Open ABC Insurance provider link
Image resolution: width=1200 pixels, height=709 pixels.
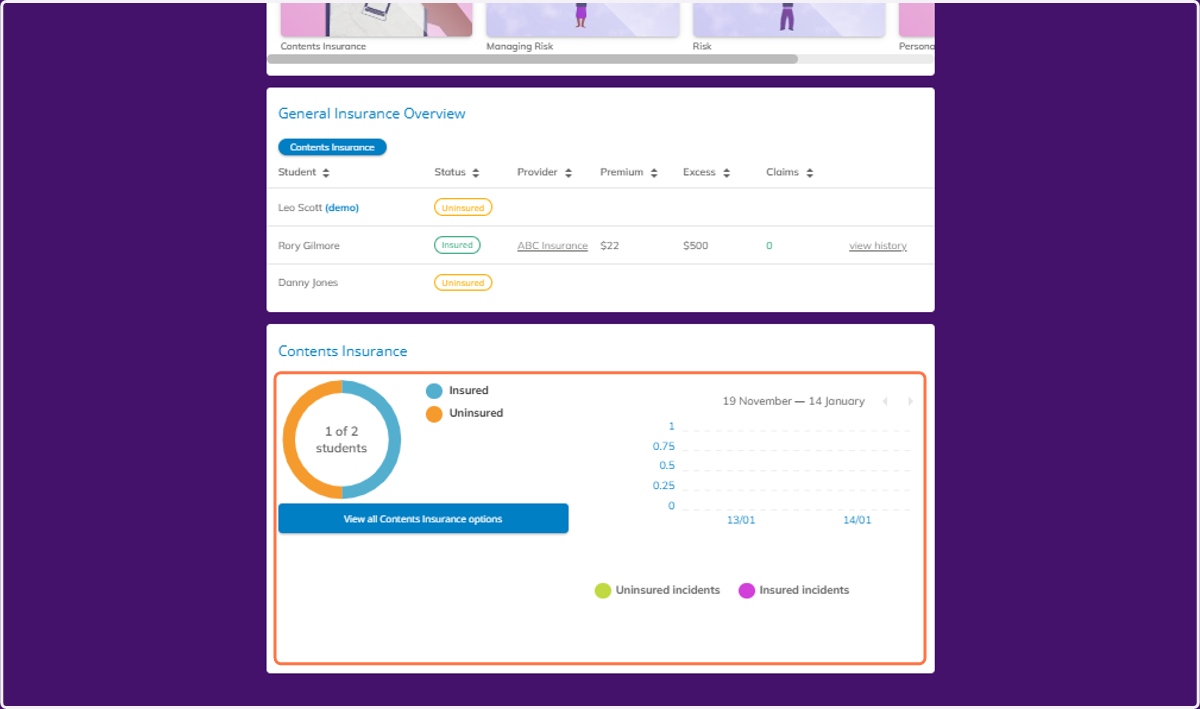pyautogui.click(x=552, y=245)
